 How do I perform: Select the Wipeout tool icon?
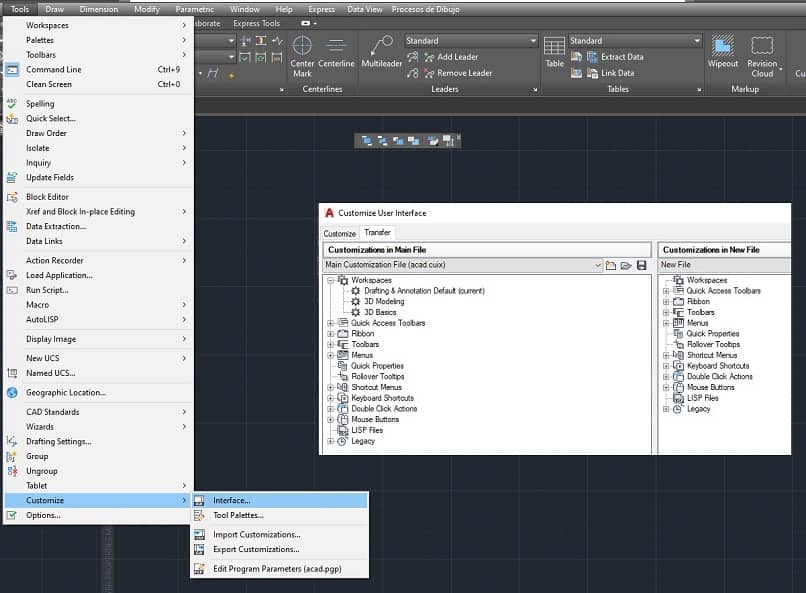(x=722, y=46)
